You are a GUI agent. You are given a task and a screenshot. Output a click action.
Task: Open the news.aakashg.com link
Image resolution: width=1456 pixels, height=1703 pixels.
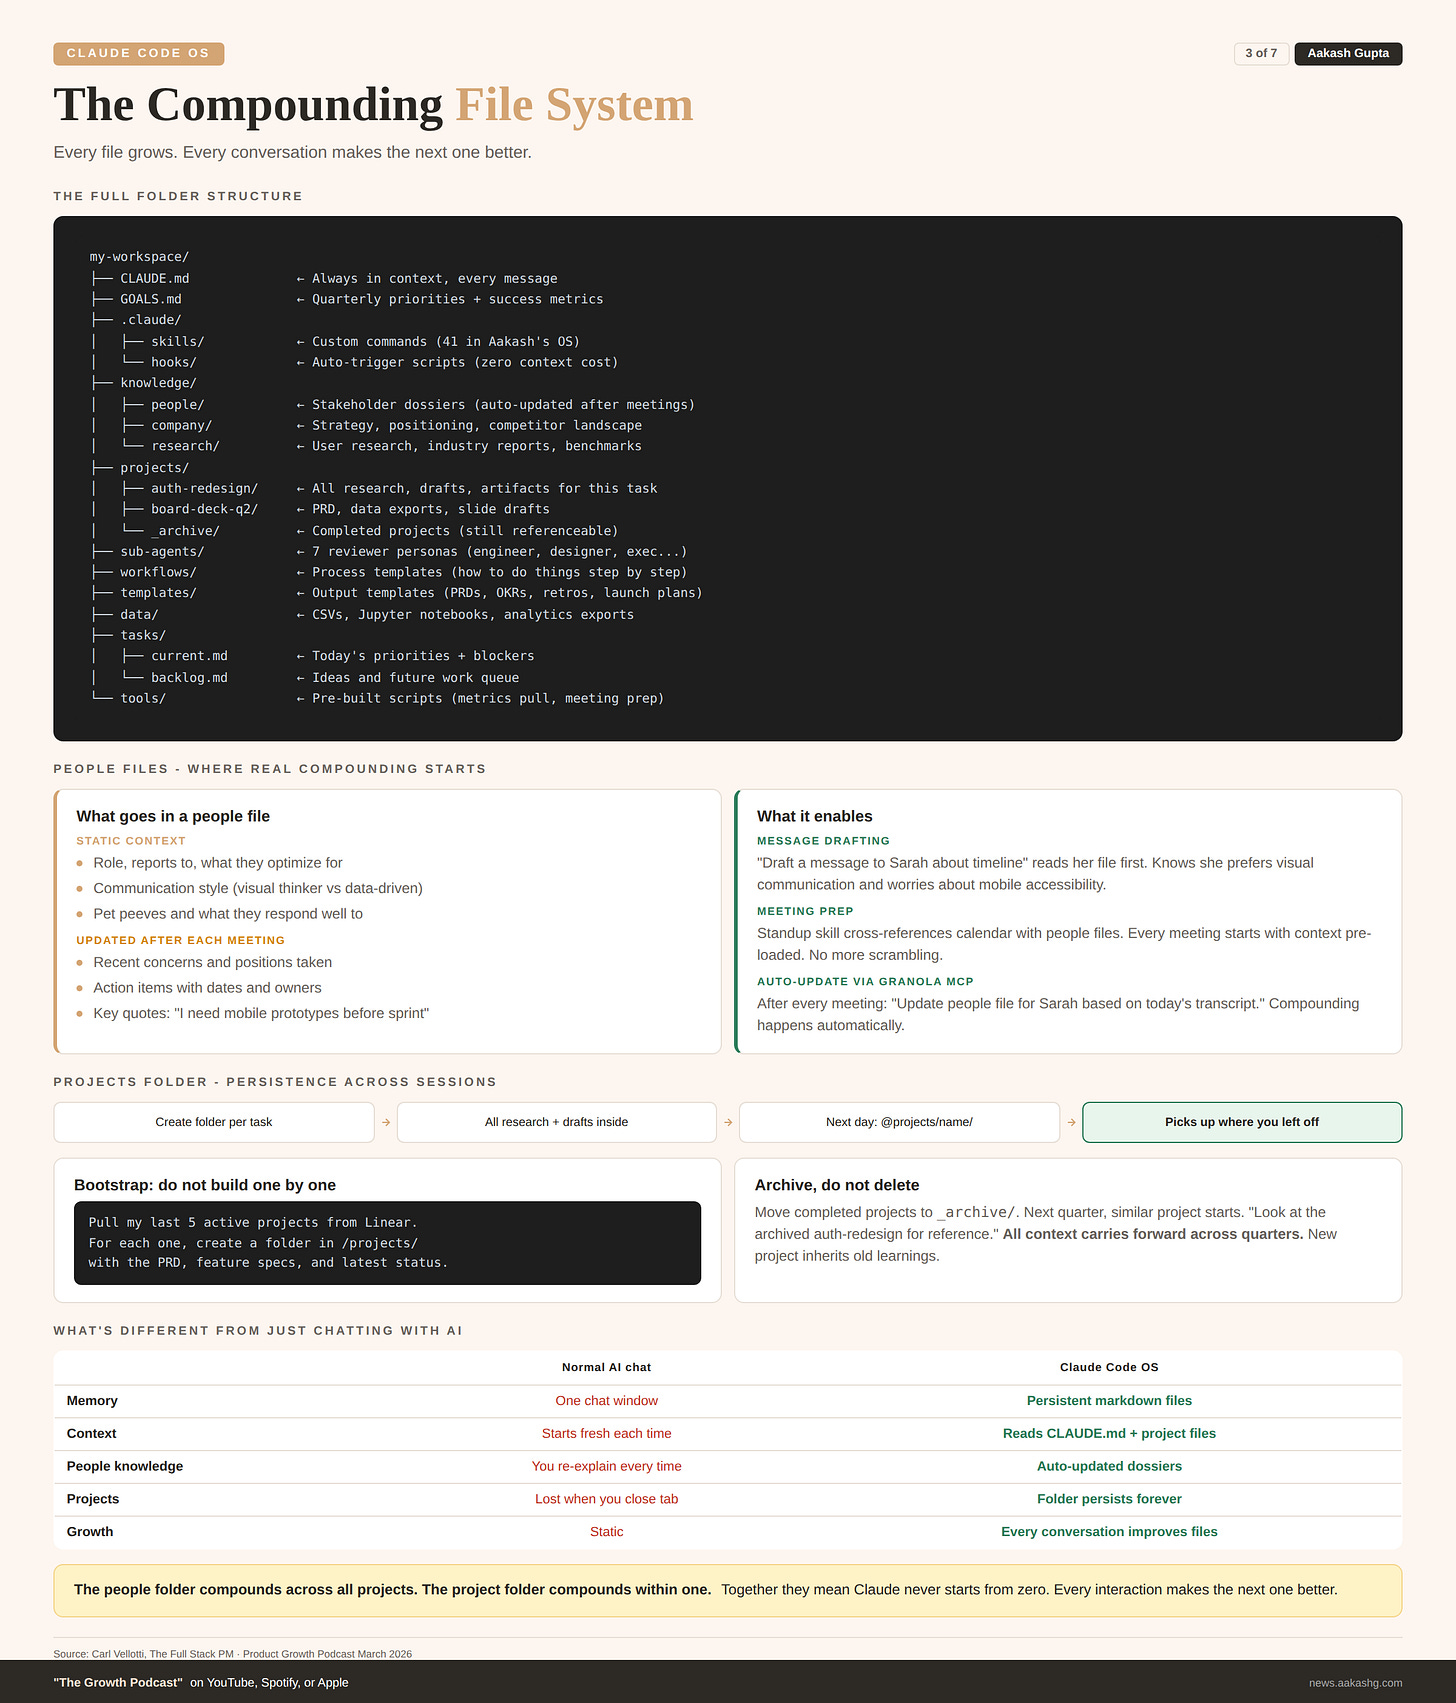pos(1355,1682)
